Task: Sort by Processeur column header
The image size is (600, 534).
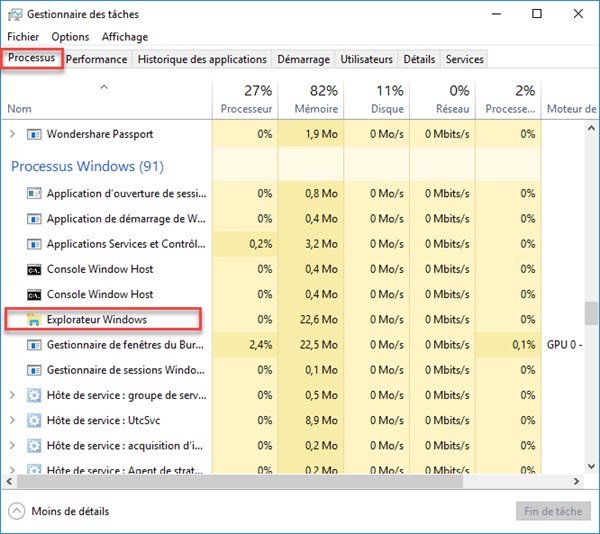Action: click(246, 100)
